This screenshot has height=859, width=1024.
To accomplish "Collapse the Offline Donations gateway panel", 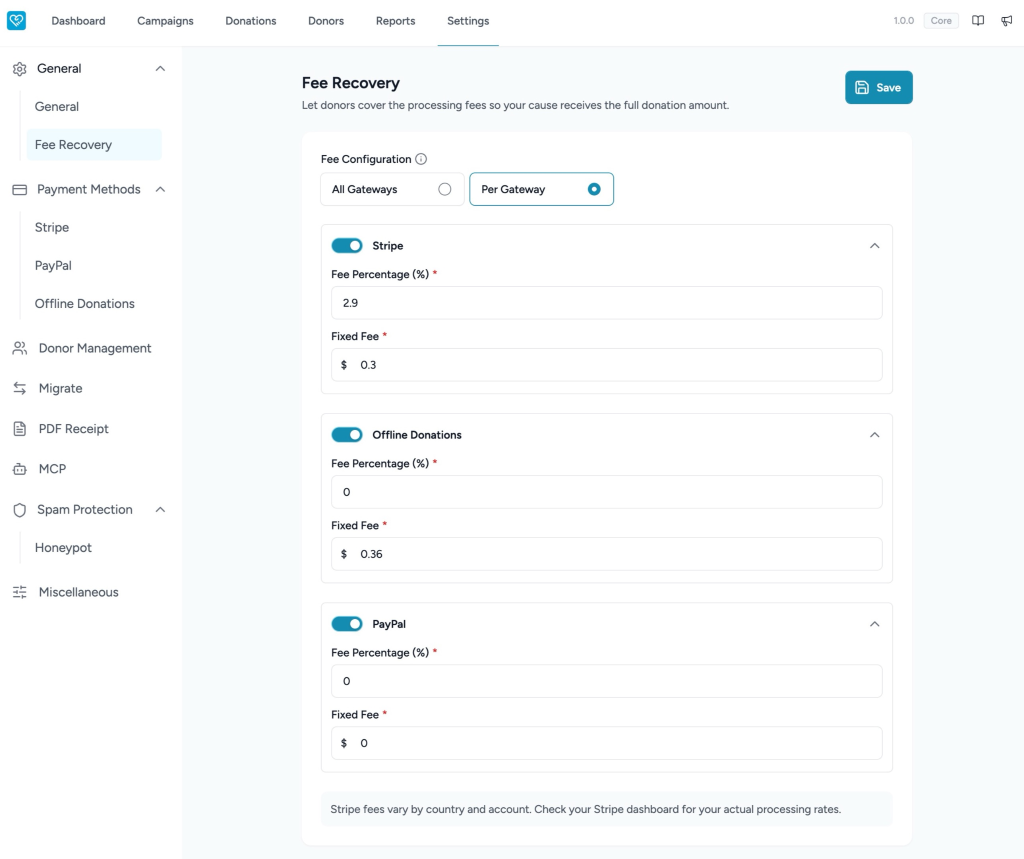I will [x=874, y=435].
